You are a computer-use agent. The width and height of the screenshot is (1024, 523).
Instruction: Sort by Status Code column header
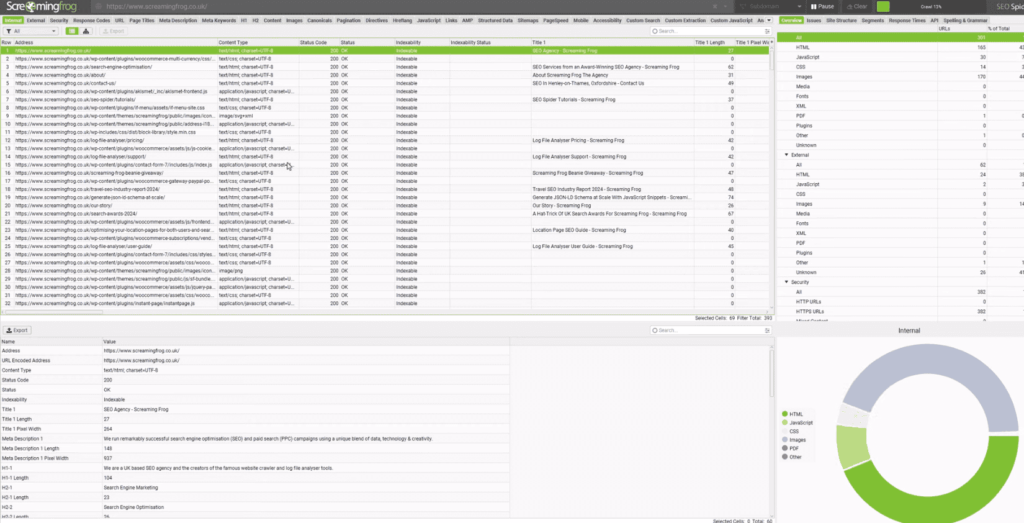[319, 42]
